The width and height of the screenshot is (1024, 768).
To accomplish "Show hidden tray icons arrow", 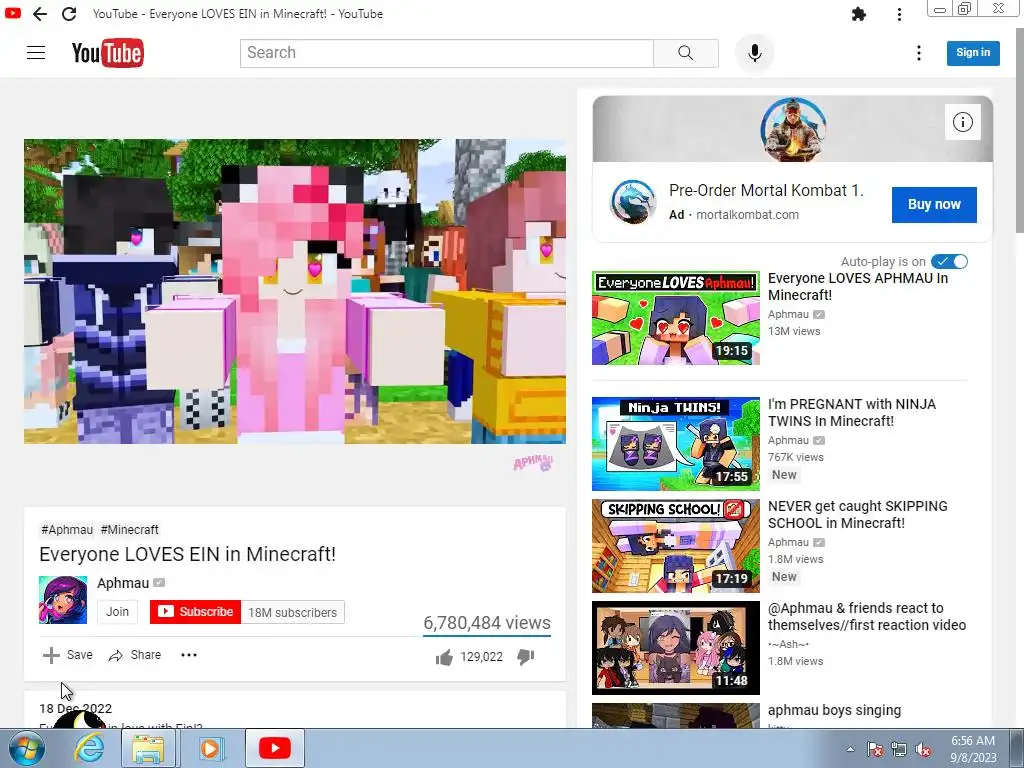I will [x=850, y=749].
